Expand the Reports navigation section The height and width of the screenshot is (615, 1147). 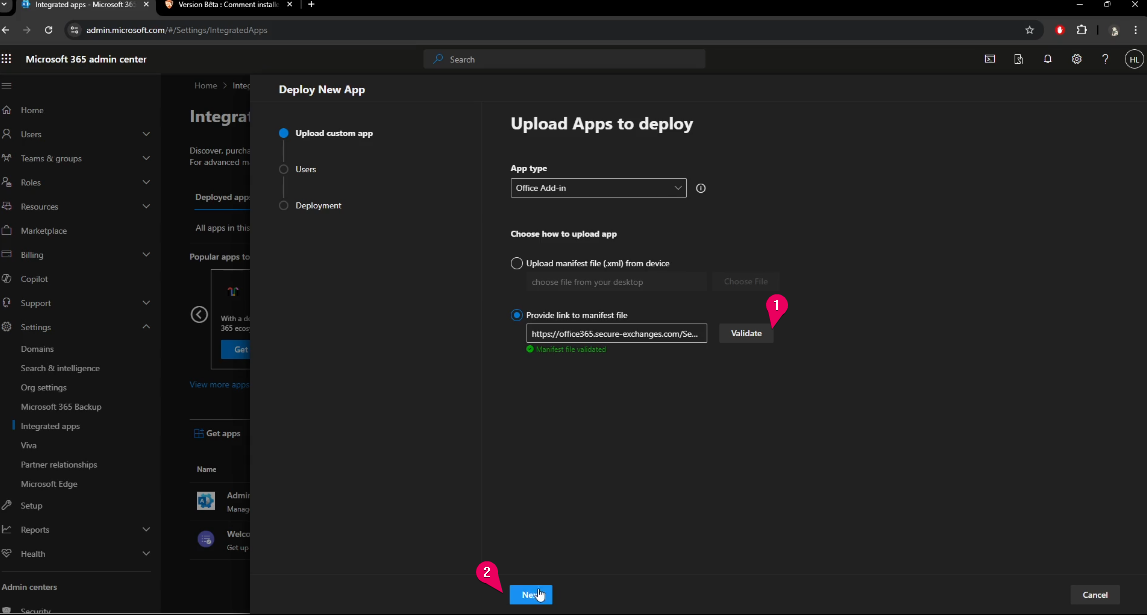click(146, 529)
